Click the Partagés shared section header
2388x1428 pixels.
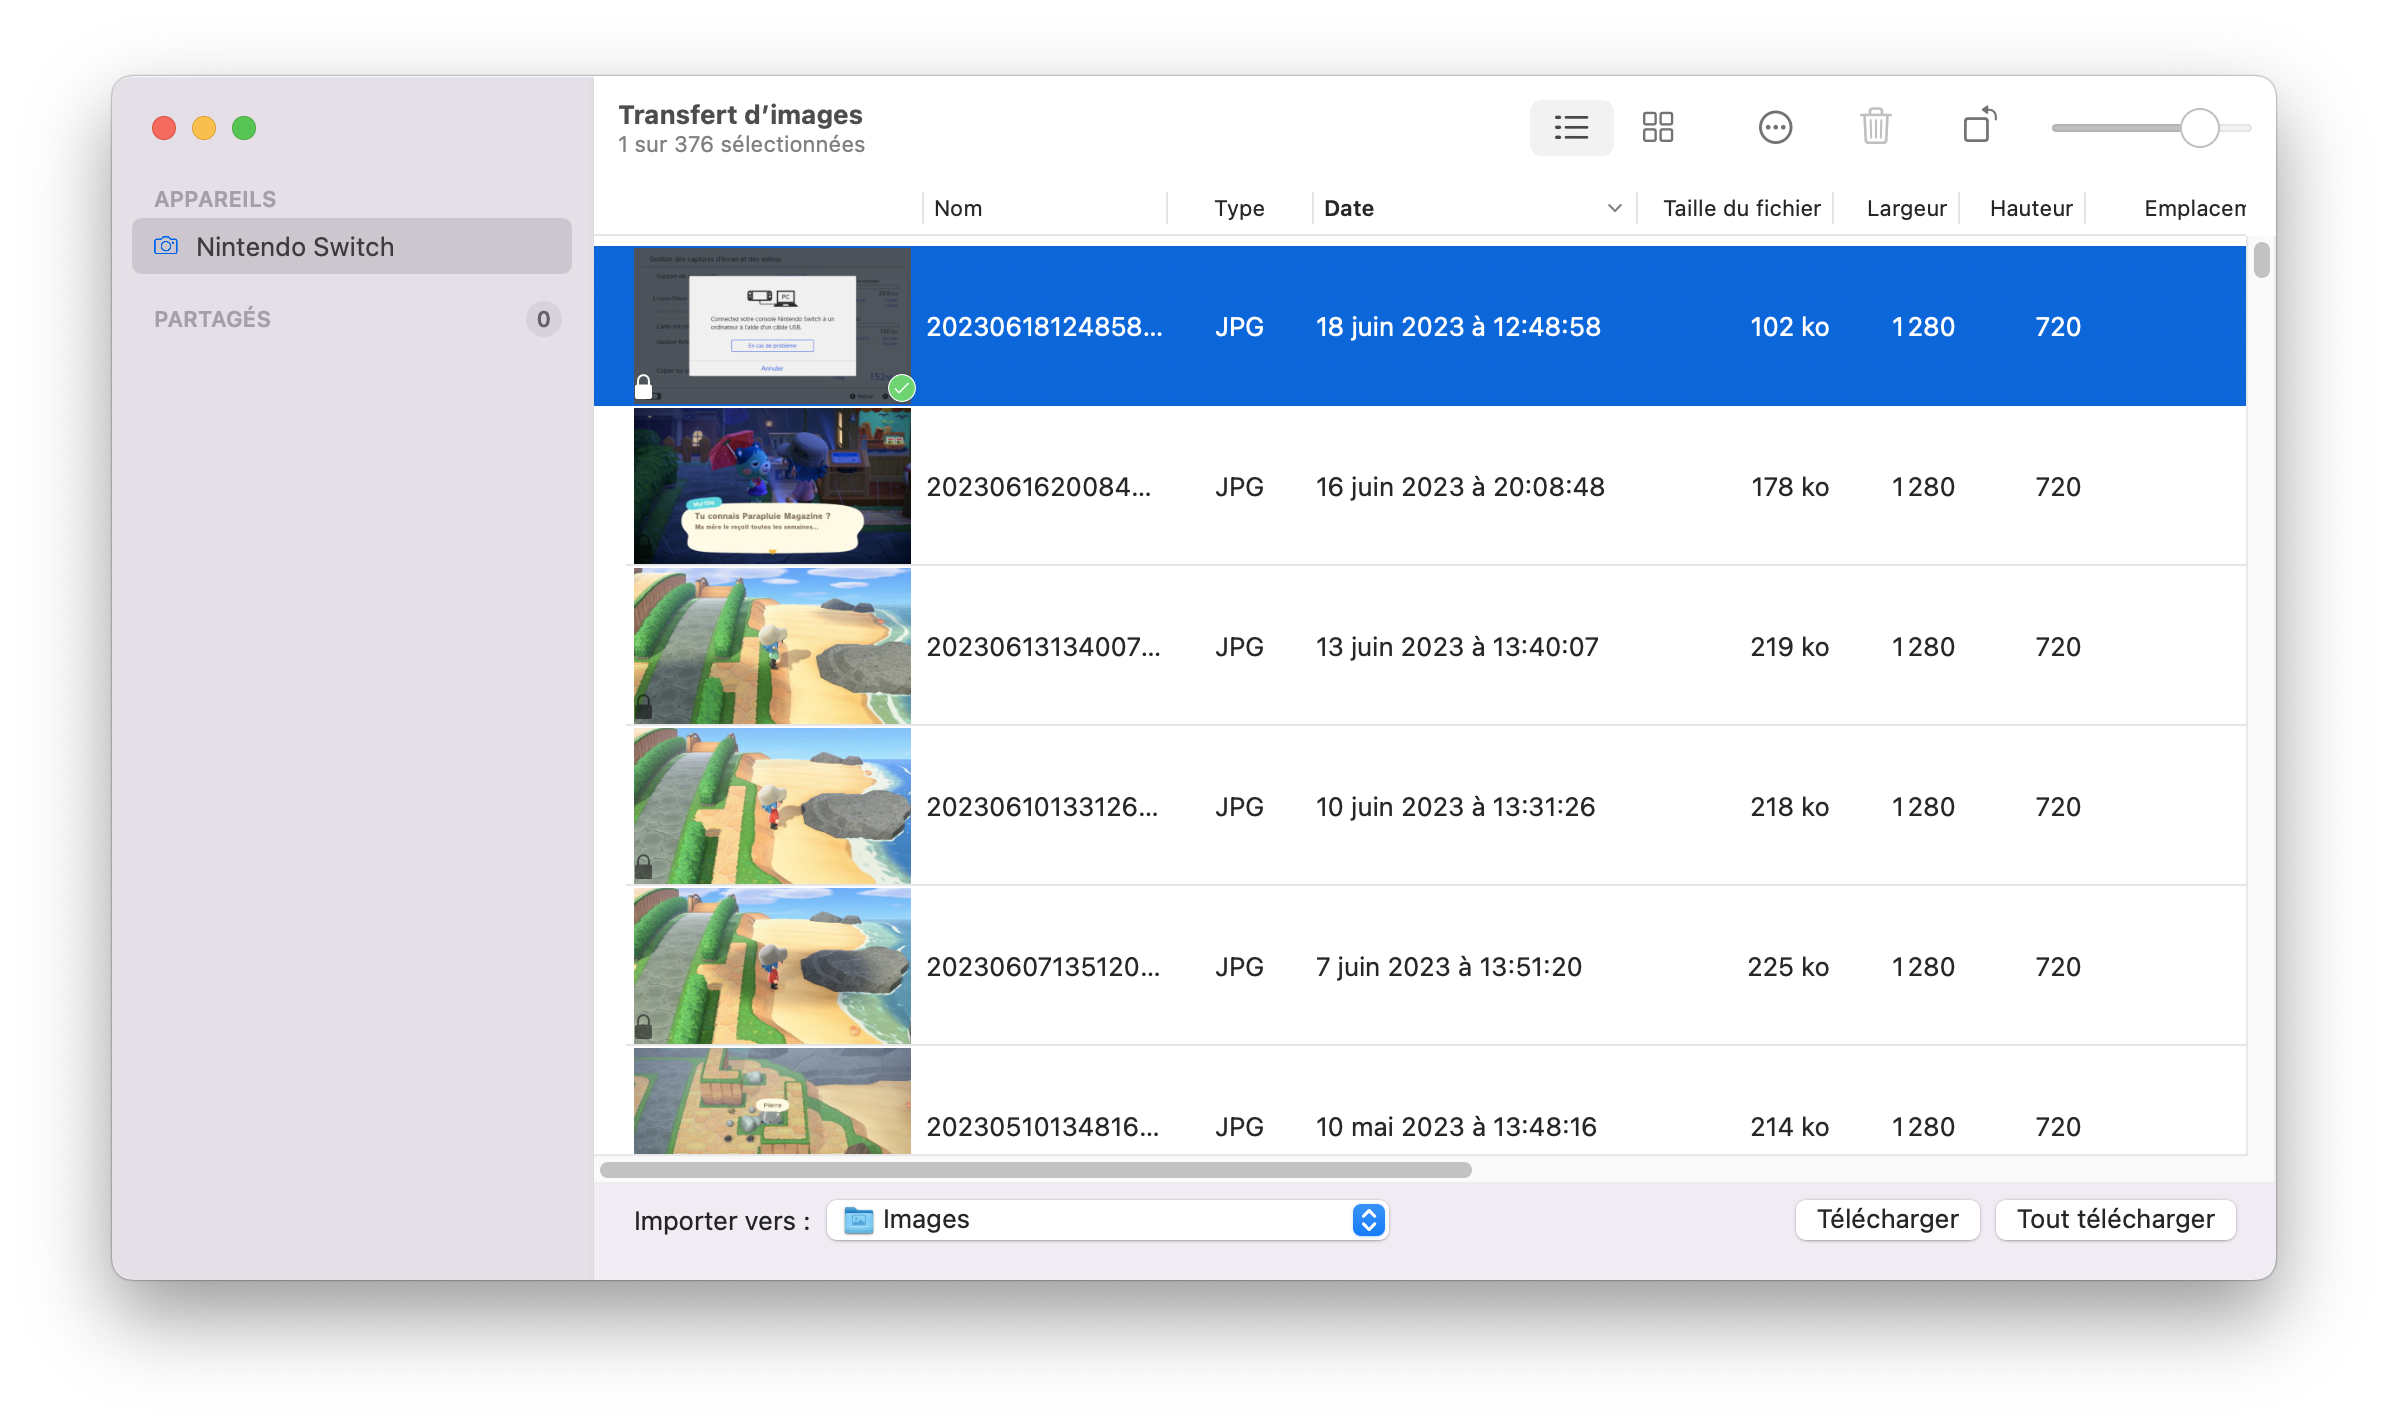pyautogui.click(x=212, y=319)
